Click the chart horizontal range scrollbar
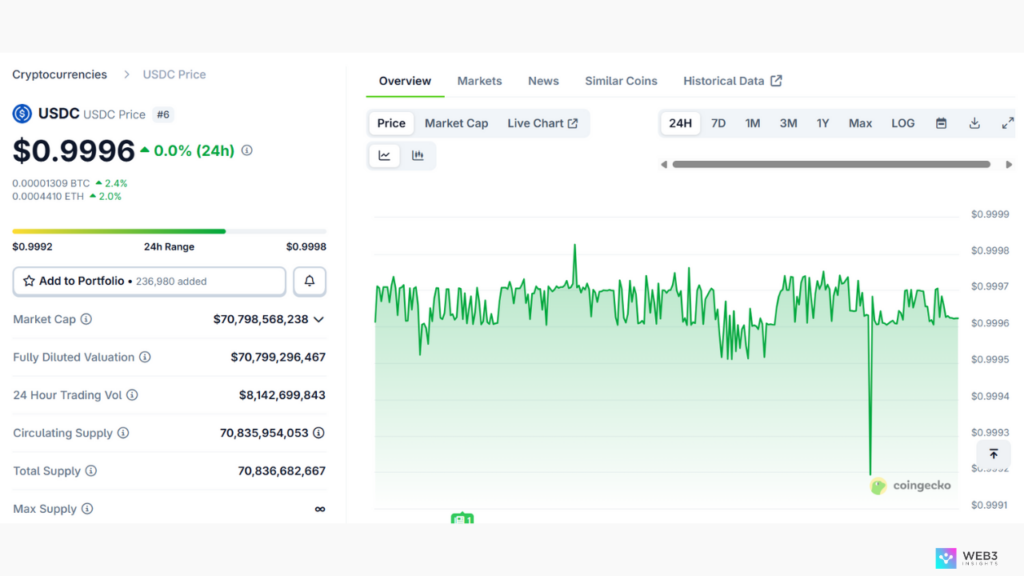Image resolution: width=1024 pixels, height=576 pixels. click(830, 164)
